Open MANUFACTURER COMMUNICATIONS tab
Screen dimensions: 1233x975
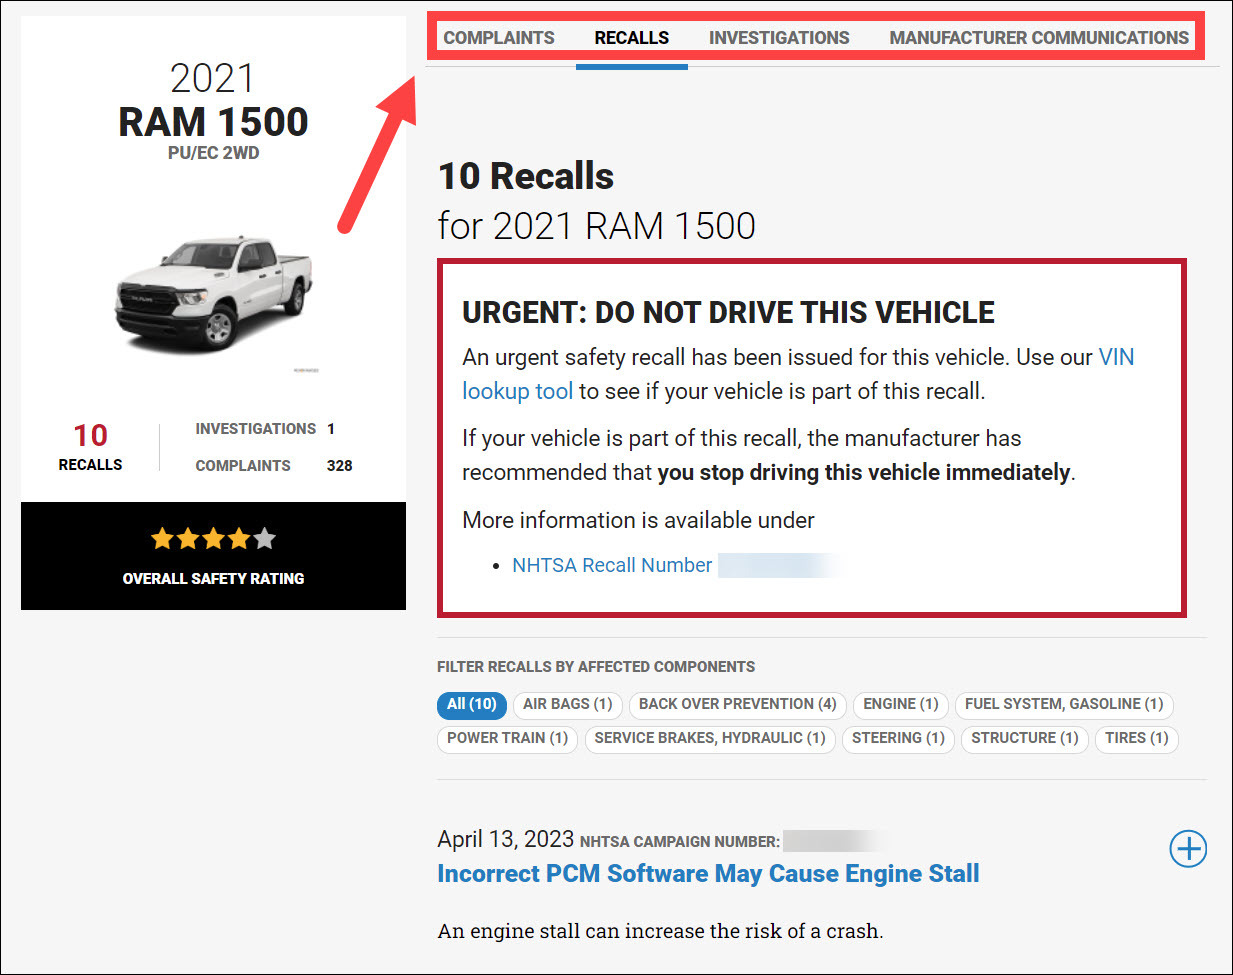1040,37
